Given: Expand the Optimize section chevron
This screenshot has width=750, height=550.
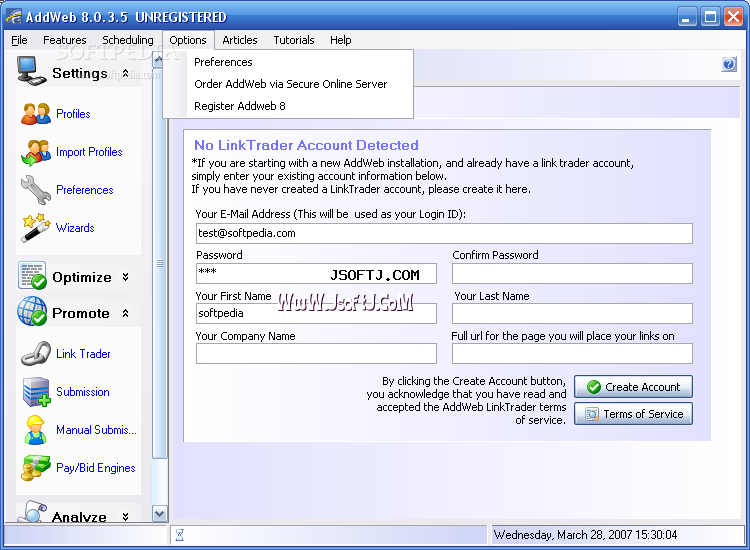Looking at the screenshot, I should point(125,277).
